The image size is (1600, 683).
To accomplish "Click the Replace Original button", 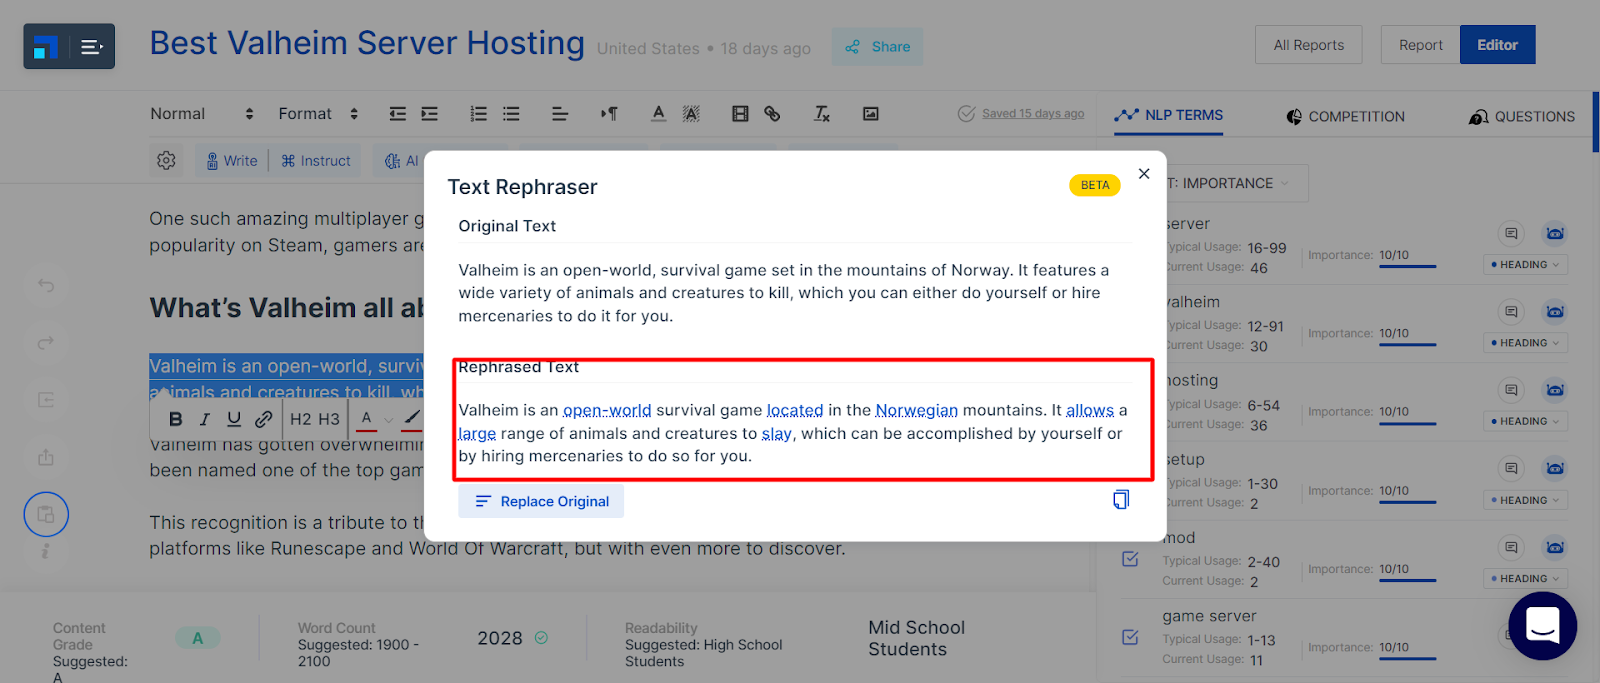I will [541, 501].
